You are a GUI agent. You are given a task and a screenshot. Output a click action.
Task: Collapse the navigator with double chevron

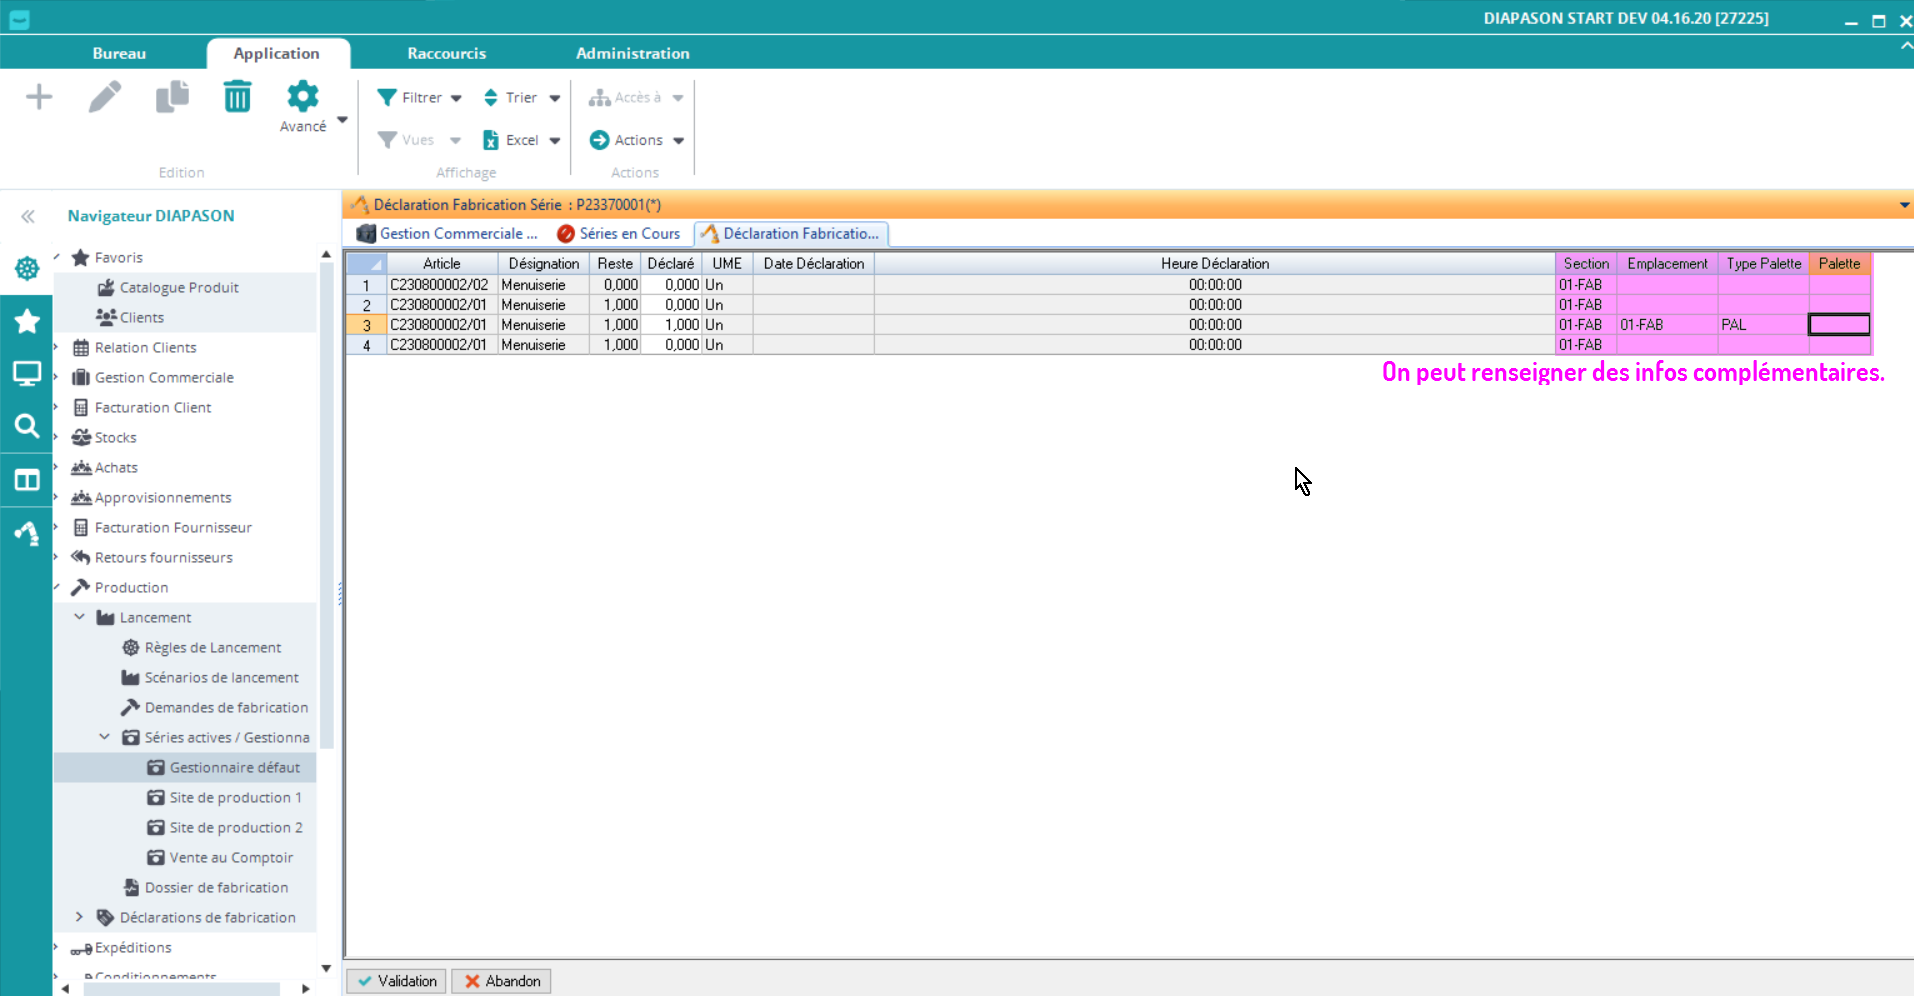coord(28,216)
